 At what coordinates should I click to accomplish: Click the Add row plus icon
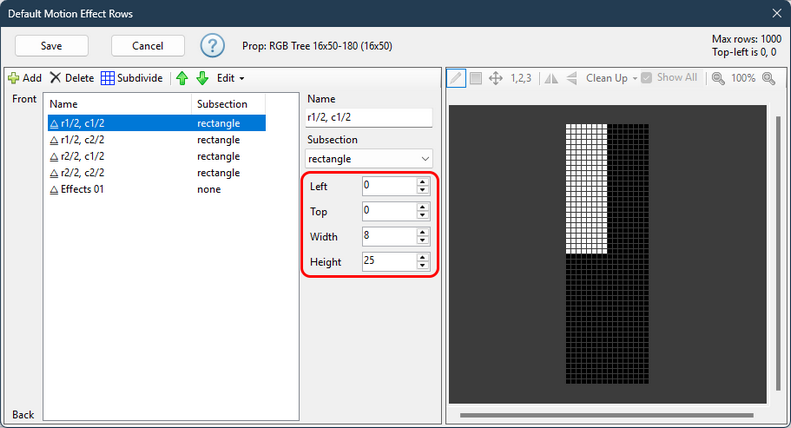(x=14, y=78)
